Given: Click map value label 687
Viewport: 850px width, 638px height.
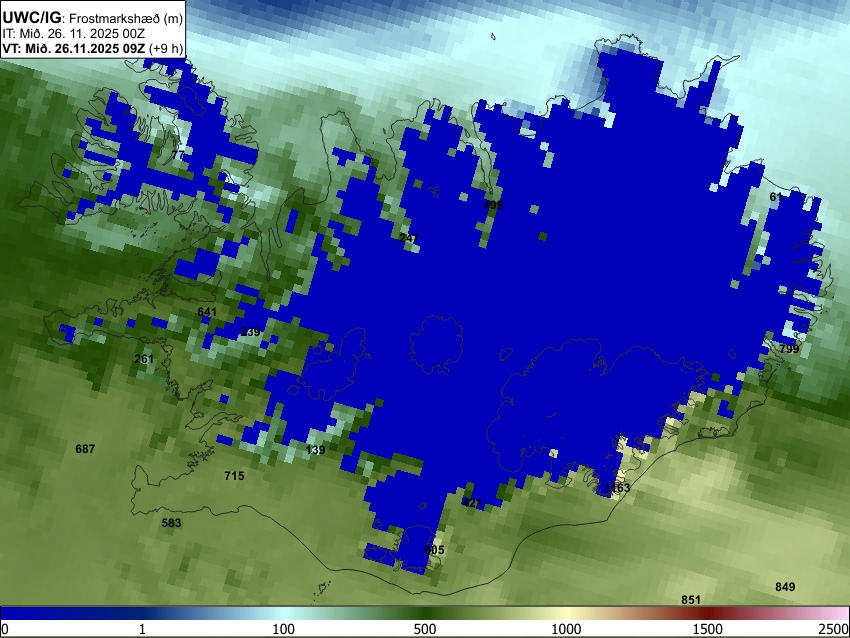Looking at the screenshot, I should (85, 449).
